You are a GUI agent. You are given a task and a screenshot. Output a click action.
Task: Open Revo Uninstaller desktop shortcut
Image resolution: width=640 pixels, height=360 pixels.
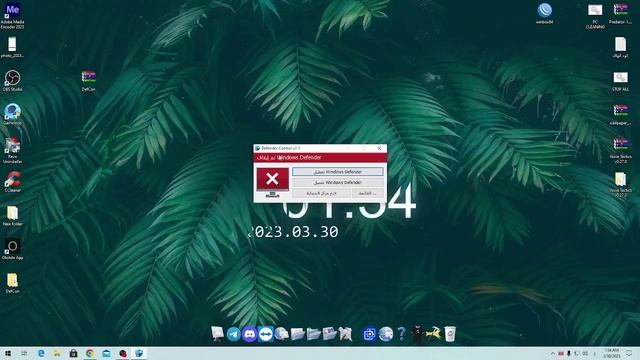pos(12,150)
